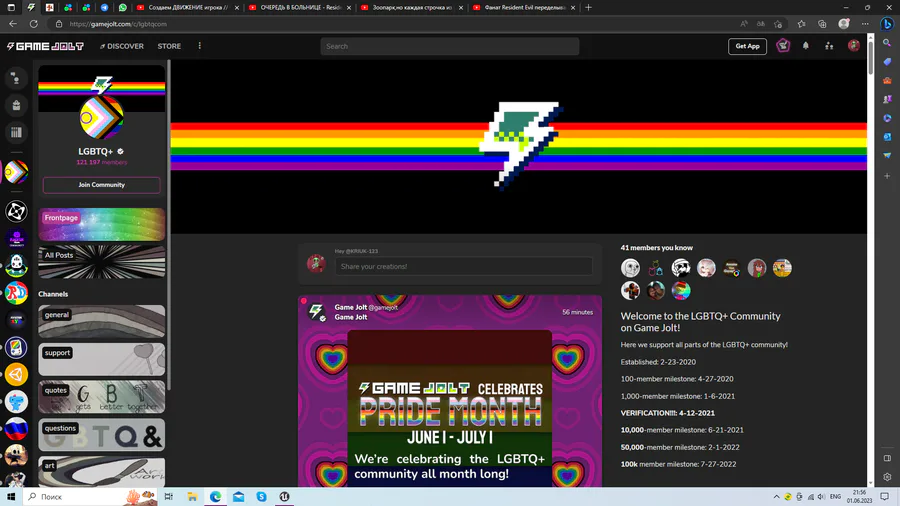Select the Frontpage channel
Viewport: 900px width, 506px height.
click(102, 224)
